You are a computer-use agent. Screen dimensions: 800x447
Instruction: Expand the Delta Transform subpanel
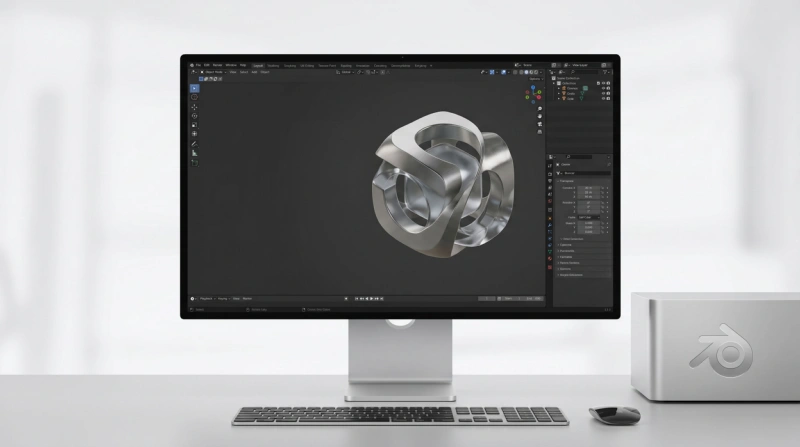pyautogui.click(x=572, y=239)
